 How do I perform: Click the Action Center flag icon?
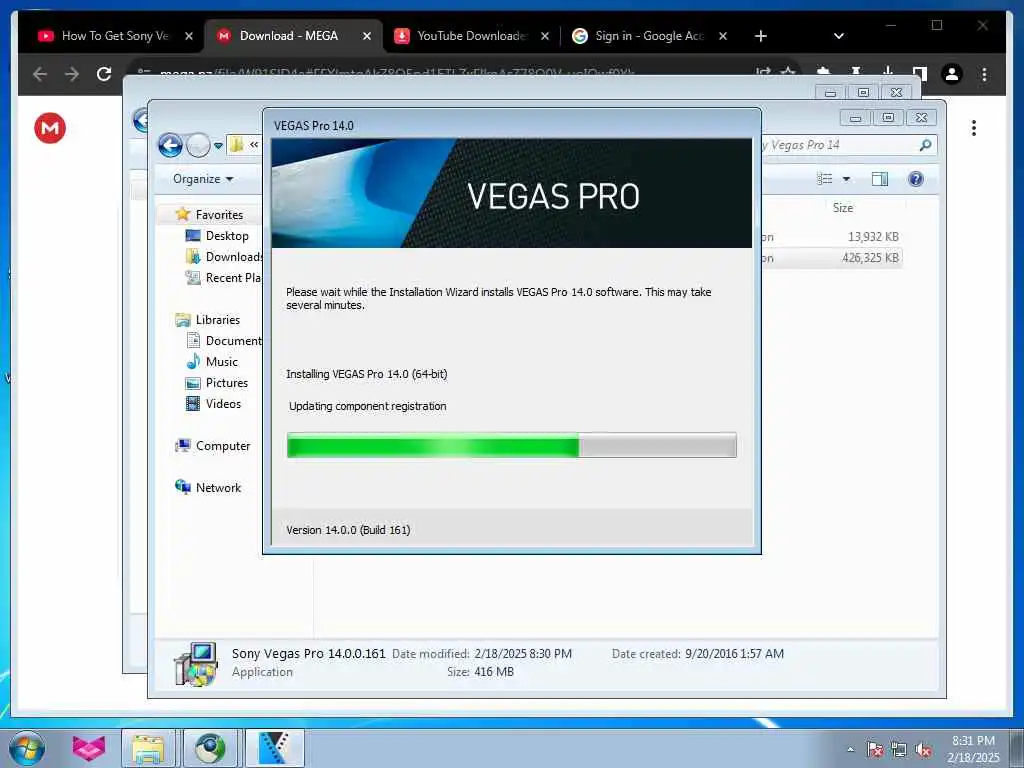pos(874,749)
